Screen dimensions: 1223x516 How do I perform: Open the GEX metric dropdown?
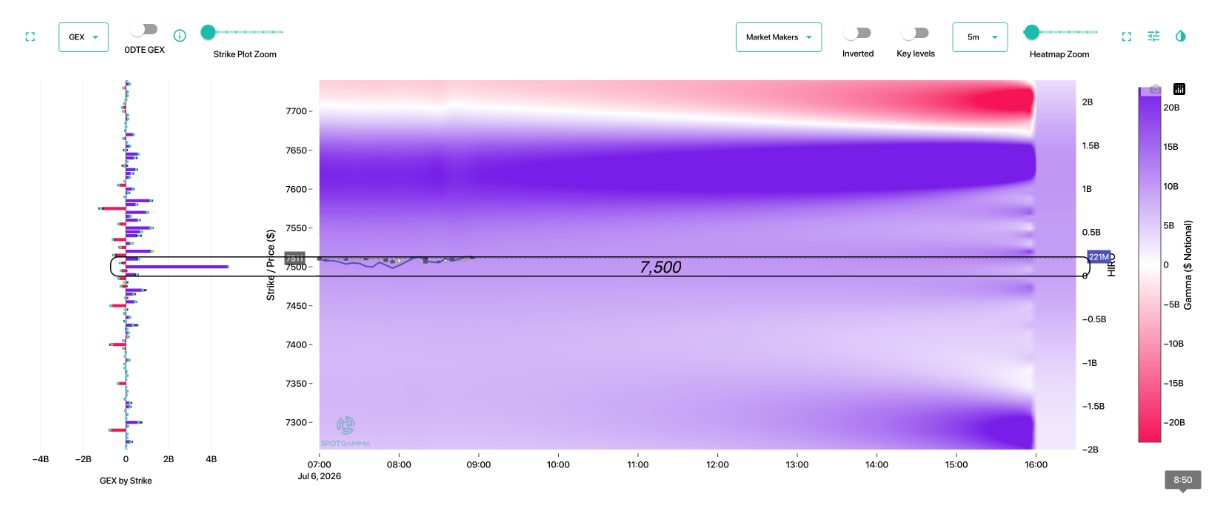coord(83,37)
